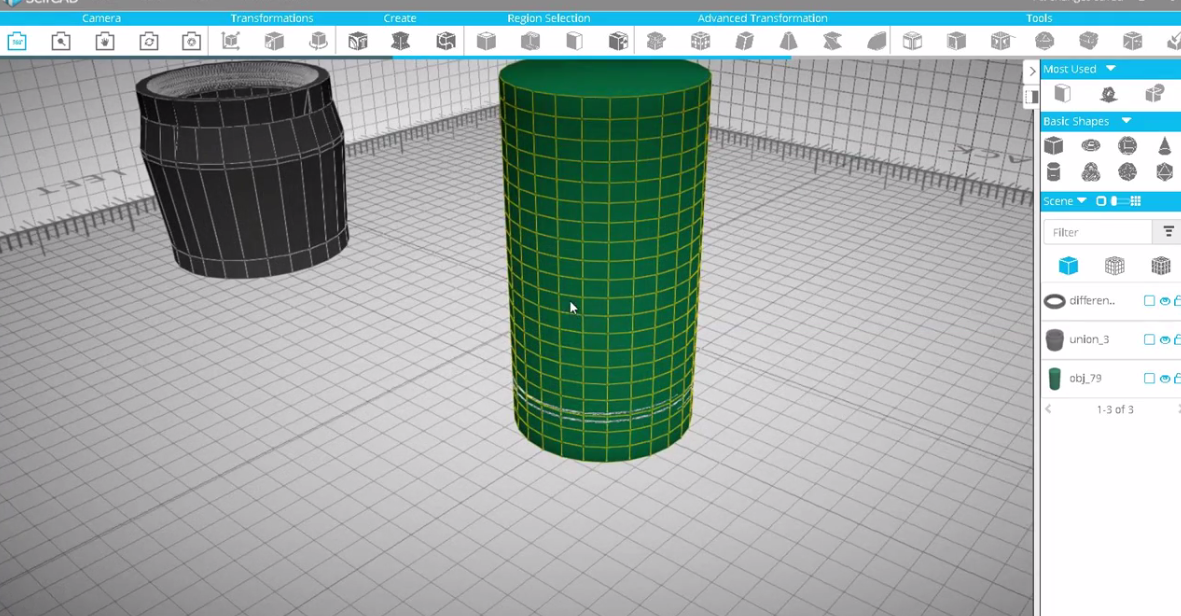Select the union_3 object row

[x=1111, y=340]
